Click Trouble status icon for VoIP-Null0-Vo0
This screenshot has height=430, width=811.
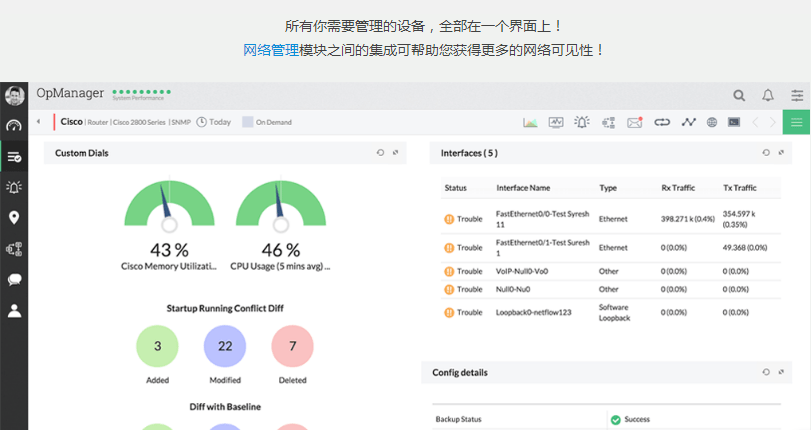[x=449, y=271]
